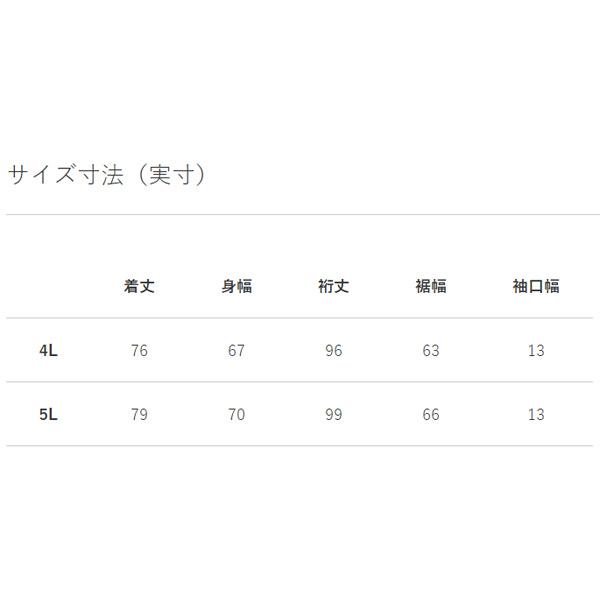Click the 4L 袖口幅 value 13
Viewport: 600px width, 600px height.
point(536,351)
